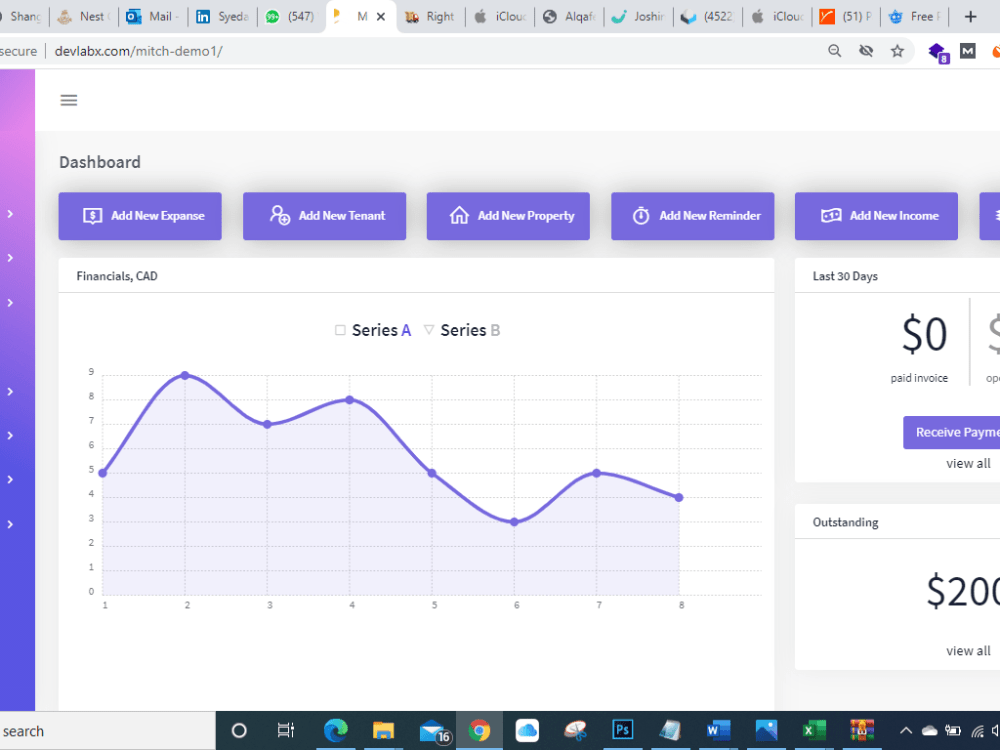Click the $0 paid invoice amount

point(924,334)
